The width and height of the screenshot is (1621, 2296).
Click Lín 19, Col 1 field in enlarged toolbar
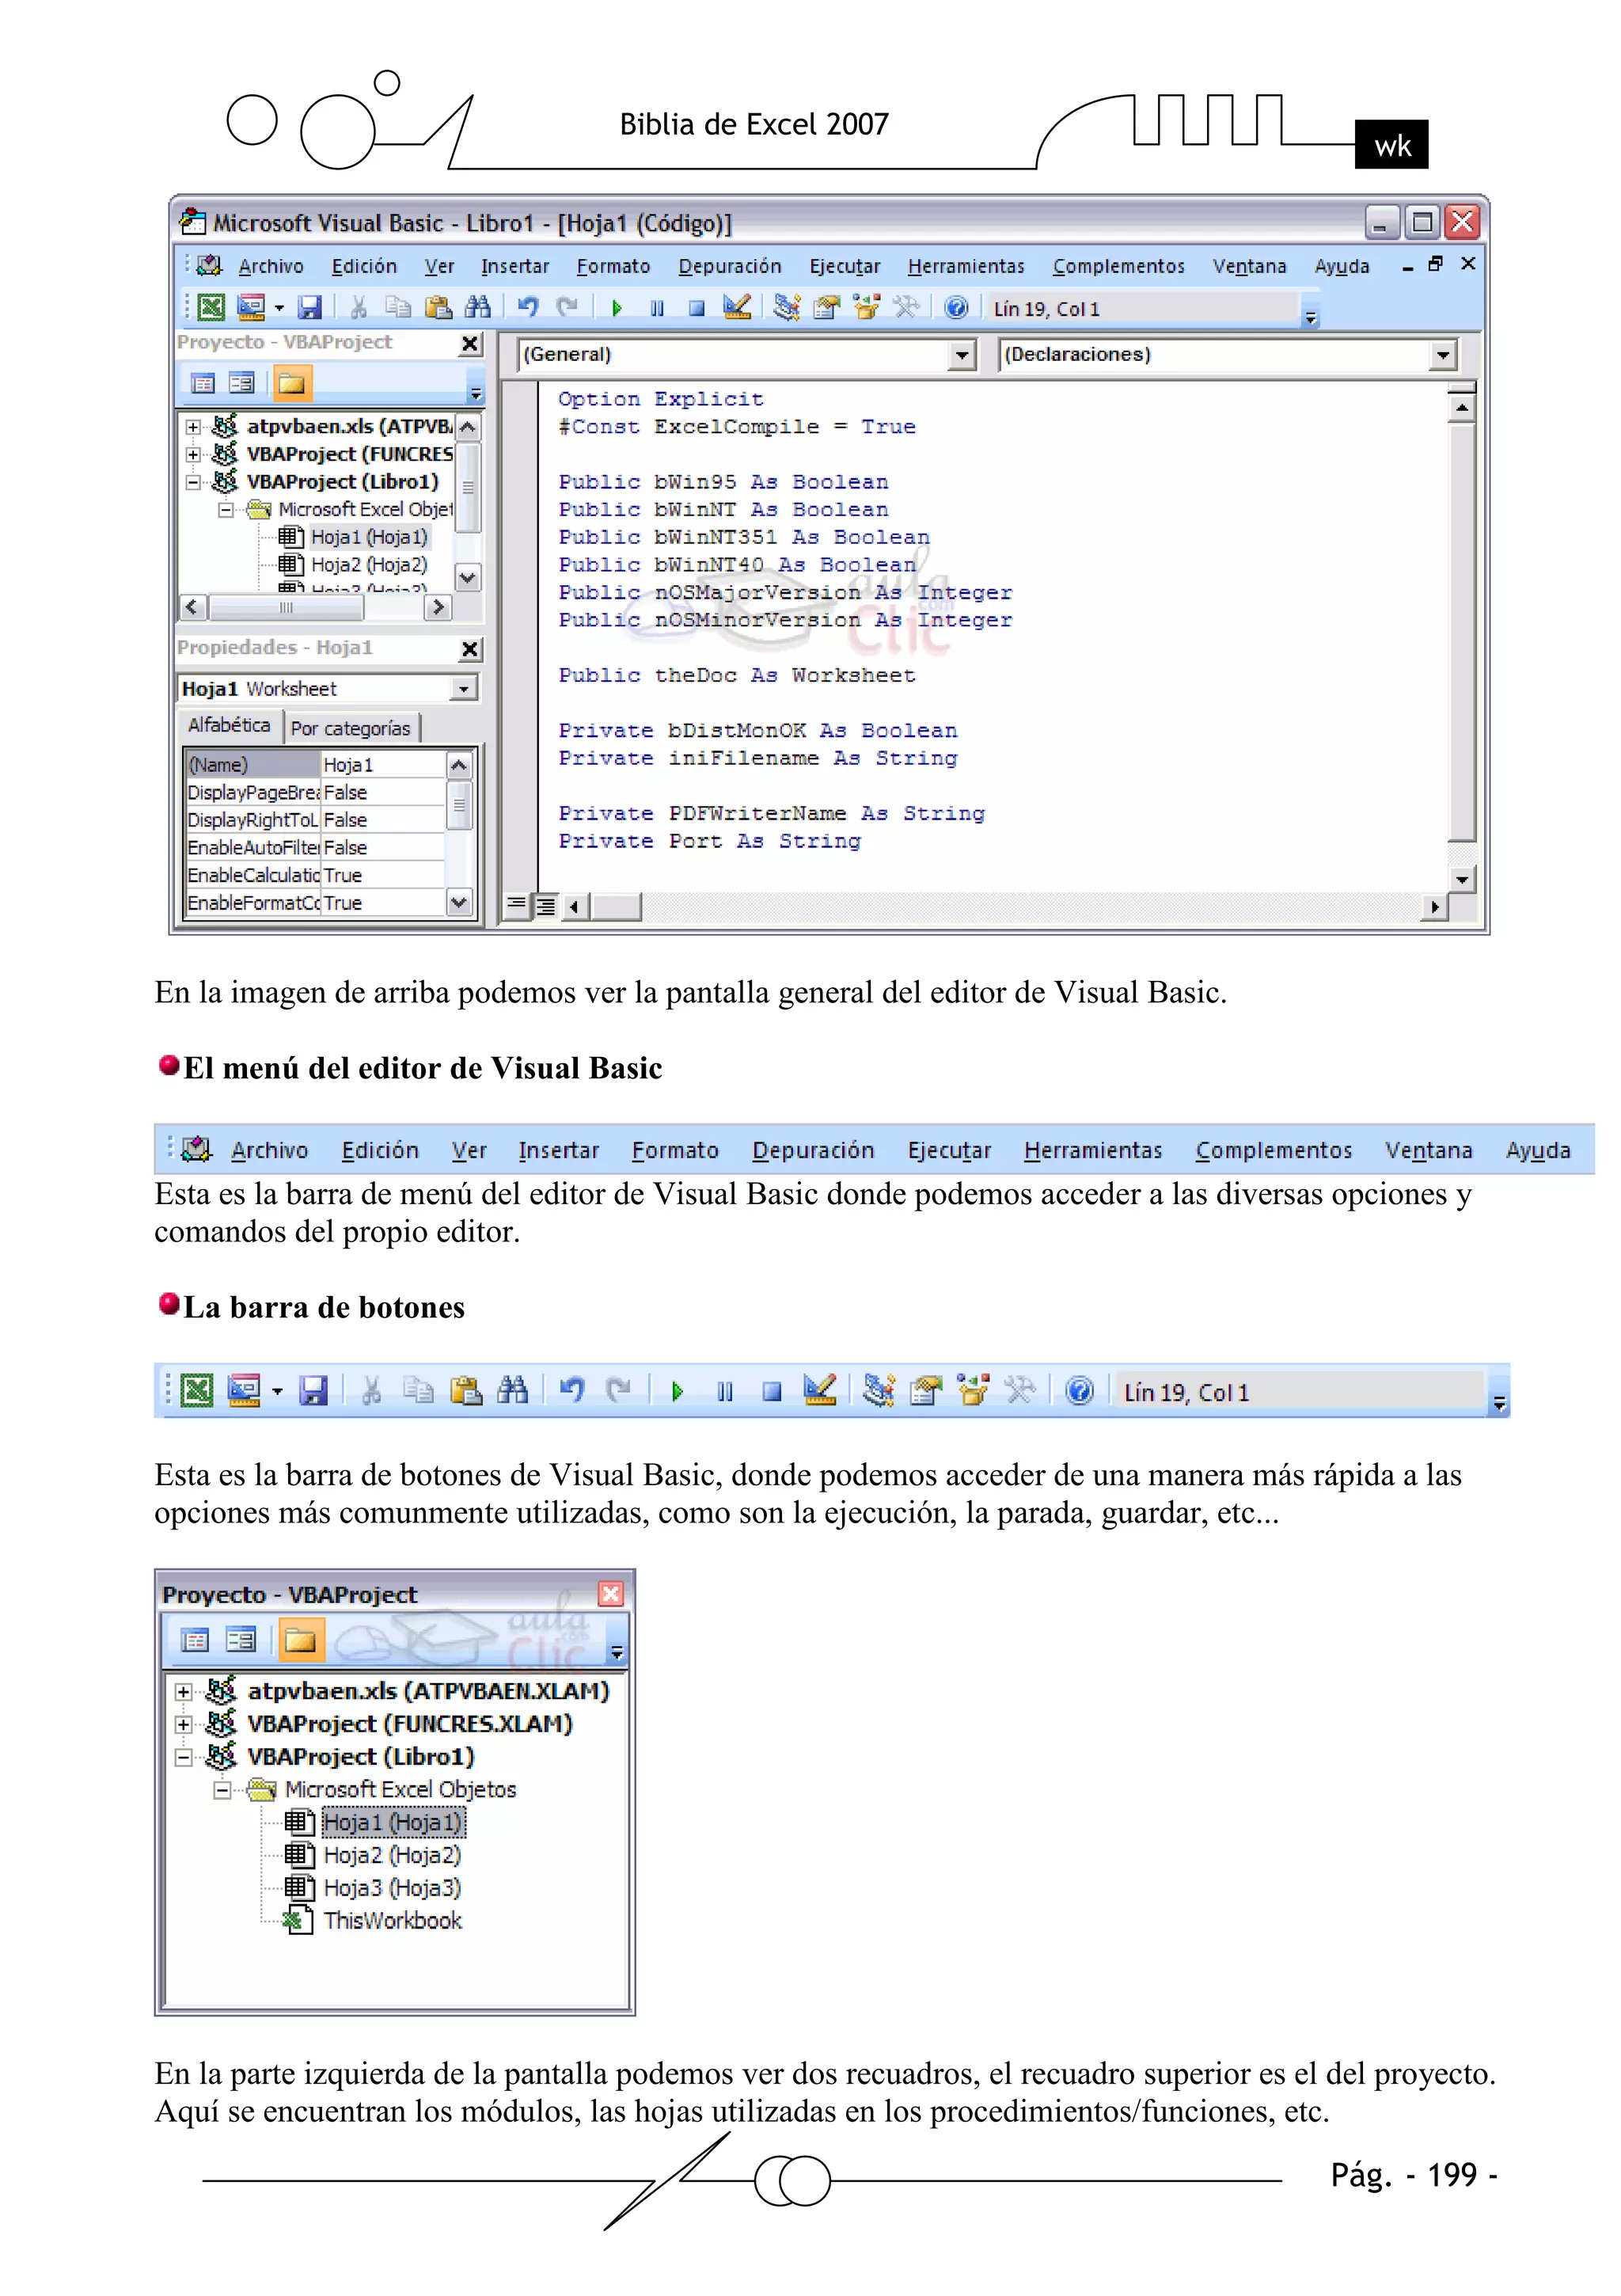[1299, 1393]
